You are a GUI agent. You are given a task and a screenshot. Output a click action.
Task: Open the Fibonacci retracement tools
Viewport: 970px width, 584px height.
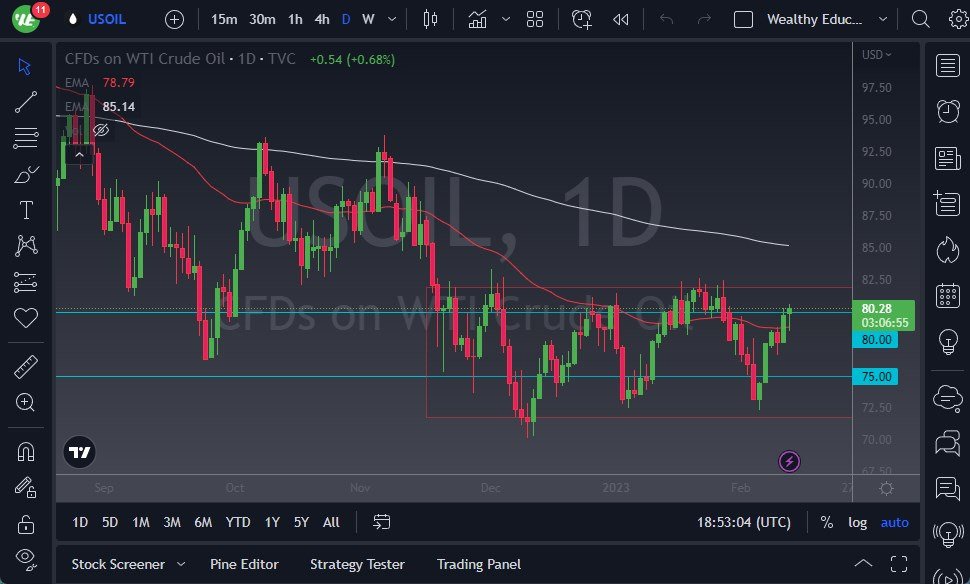25,138
